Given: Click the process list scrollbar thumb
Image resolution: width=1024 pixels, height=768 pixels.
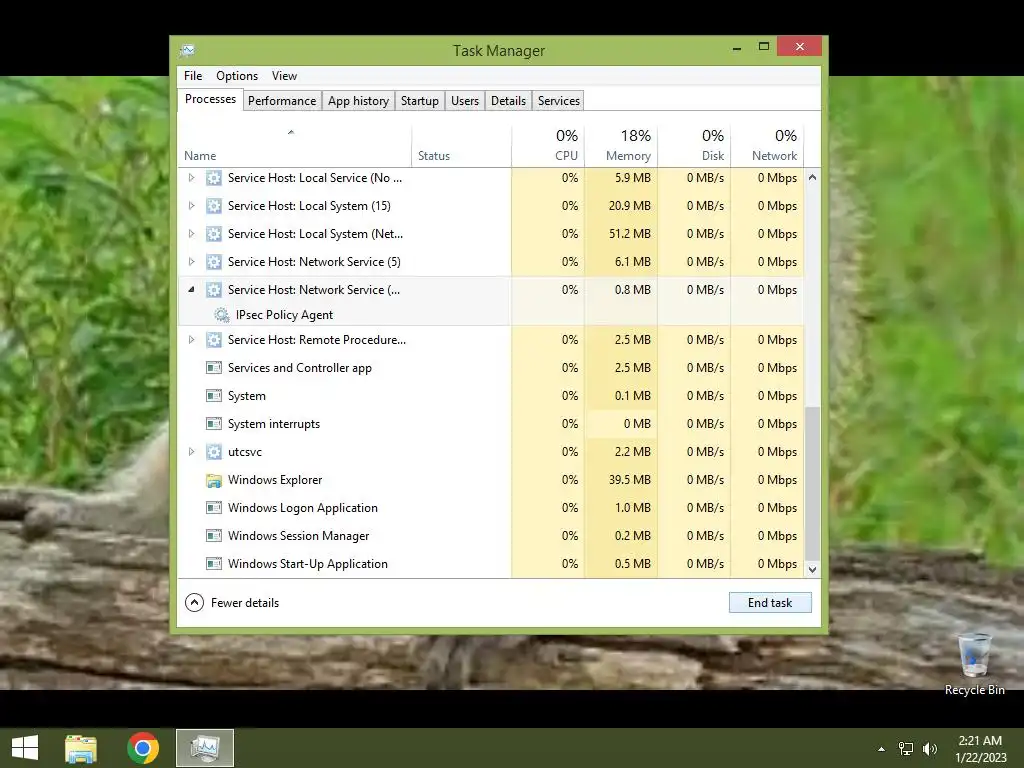Looking at the screenshot, I should 812,483.
